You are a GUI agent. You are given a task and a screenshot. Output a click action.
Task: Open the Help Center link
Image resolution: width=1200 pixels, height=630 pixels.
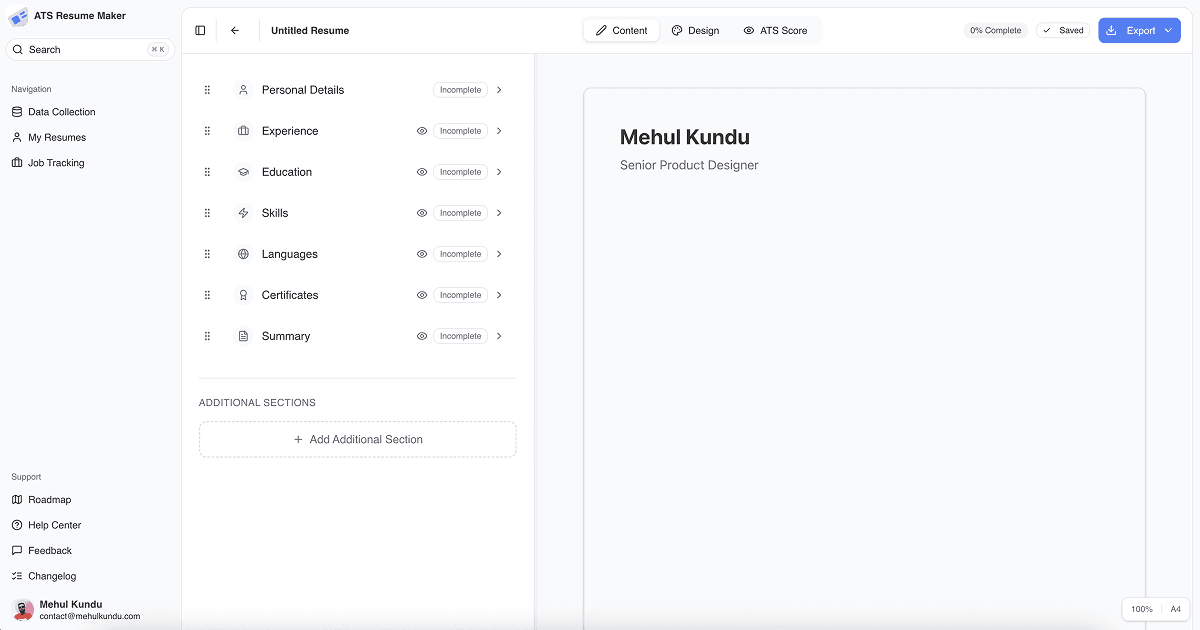click(54, 525)
